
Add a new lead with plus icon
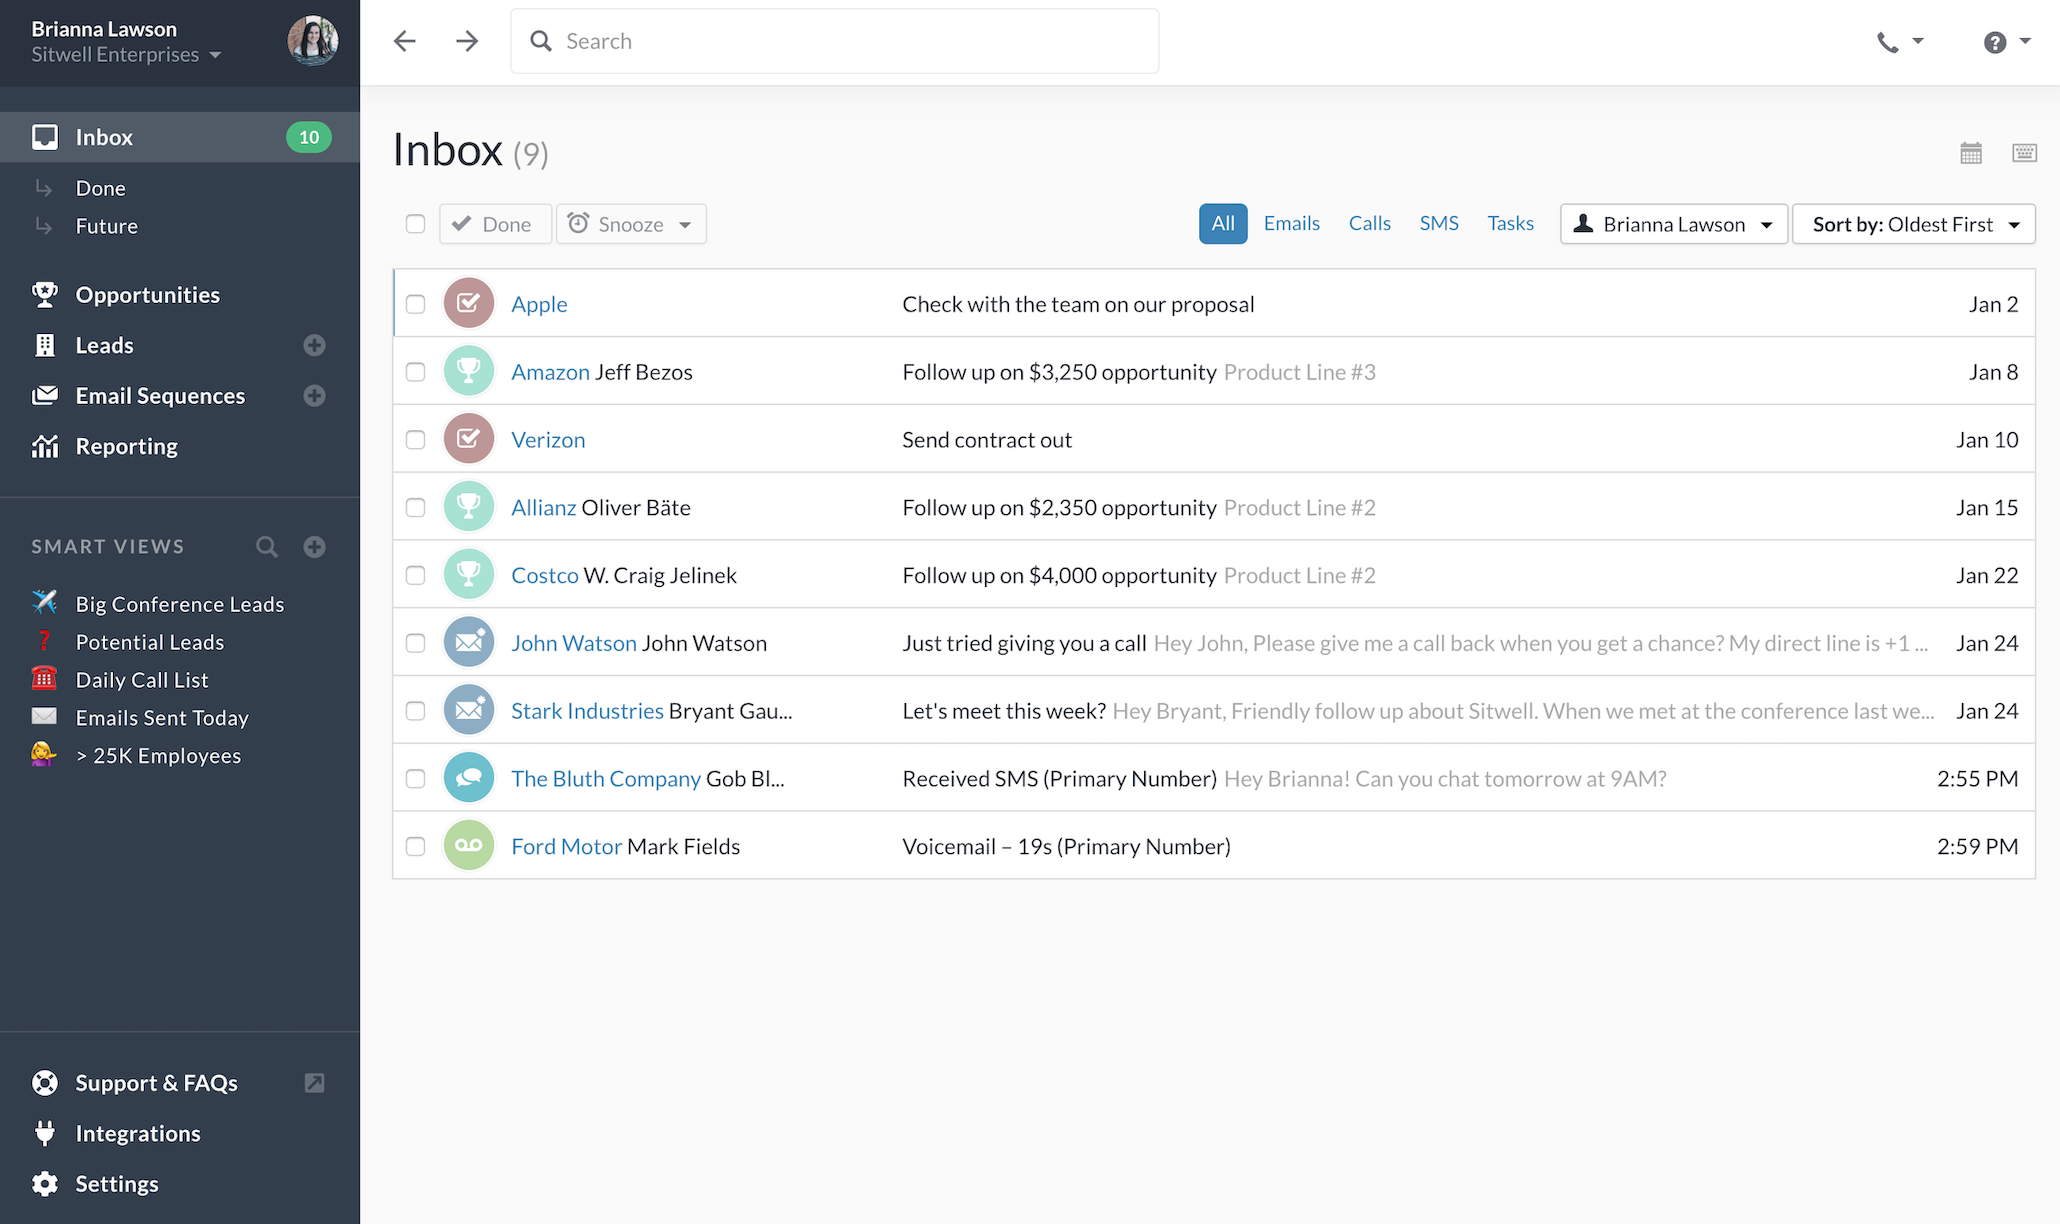tap(314, 345)
